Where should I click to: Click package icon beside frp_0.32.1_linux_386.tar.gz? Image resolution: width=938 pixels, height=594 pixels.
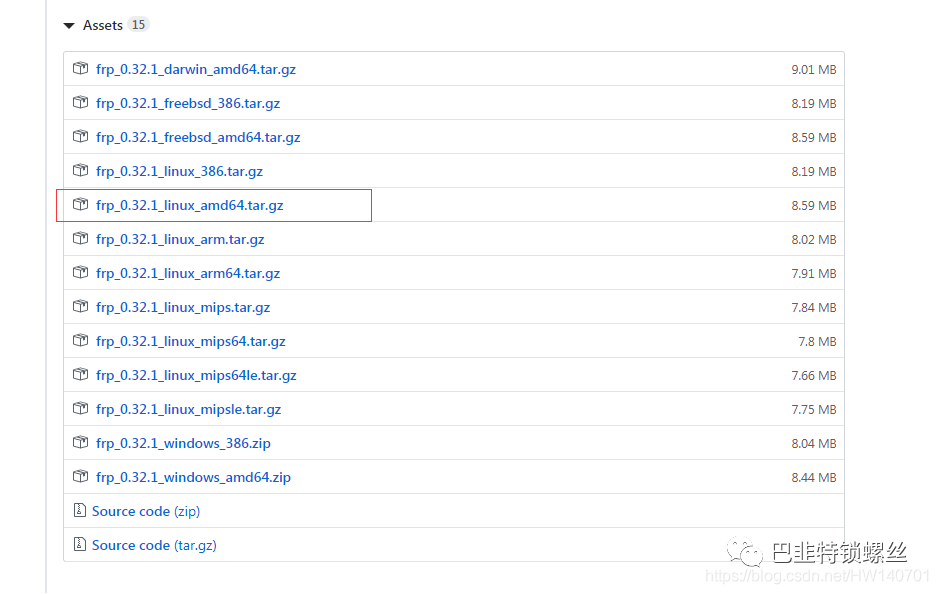[x=80, y=170]
